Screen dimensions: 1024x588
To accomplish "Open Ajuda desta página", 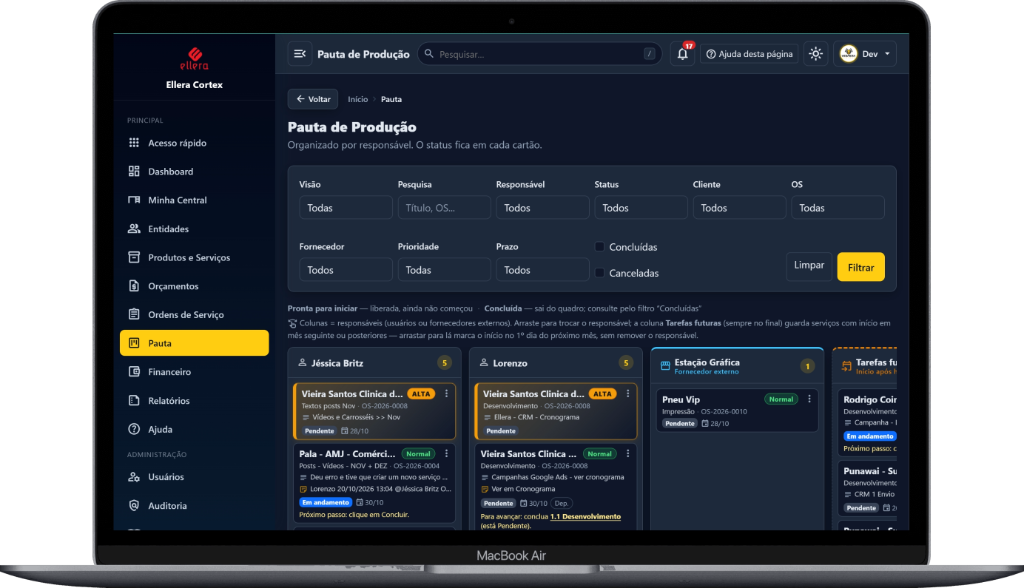I will 749,54.
